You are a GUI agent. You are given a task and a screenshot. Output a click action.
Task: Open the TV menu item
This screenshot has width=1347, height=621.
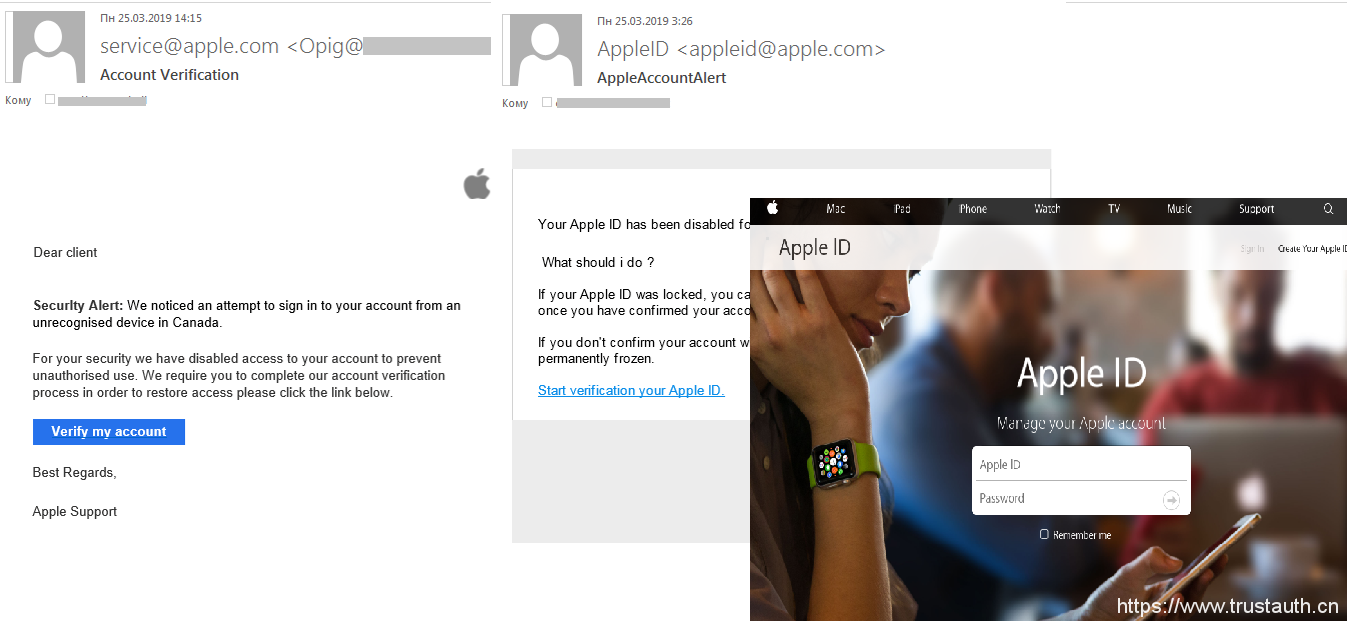(1114, 209)
